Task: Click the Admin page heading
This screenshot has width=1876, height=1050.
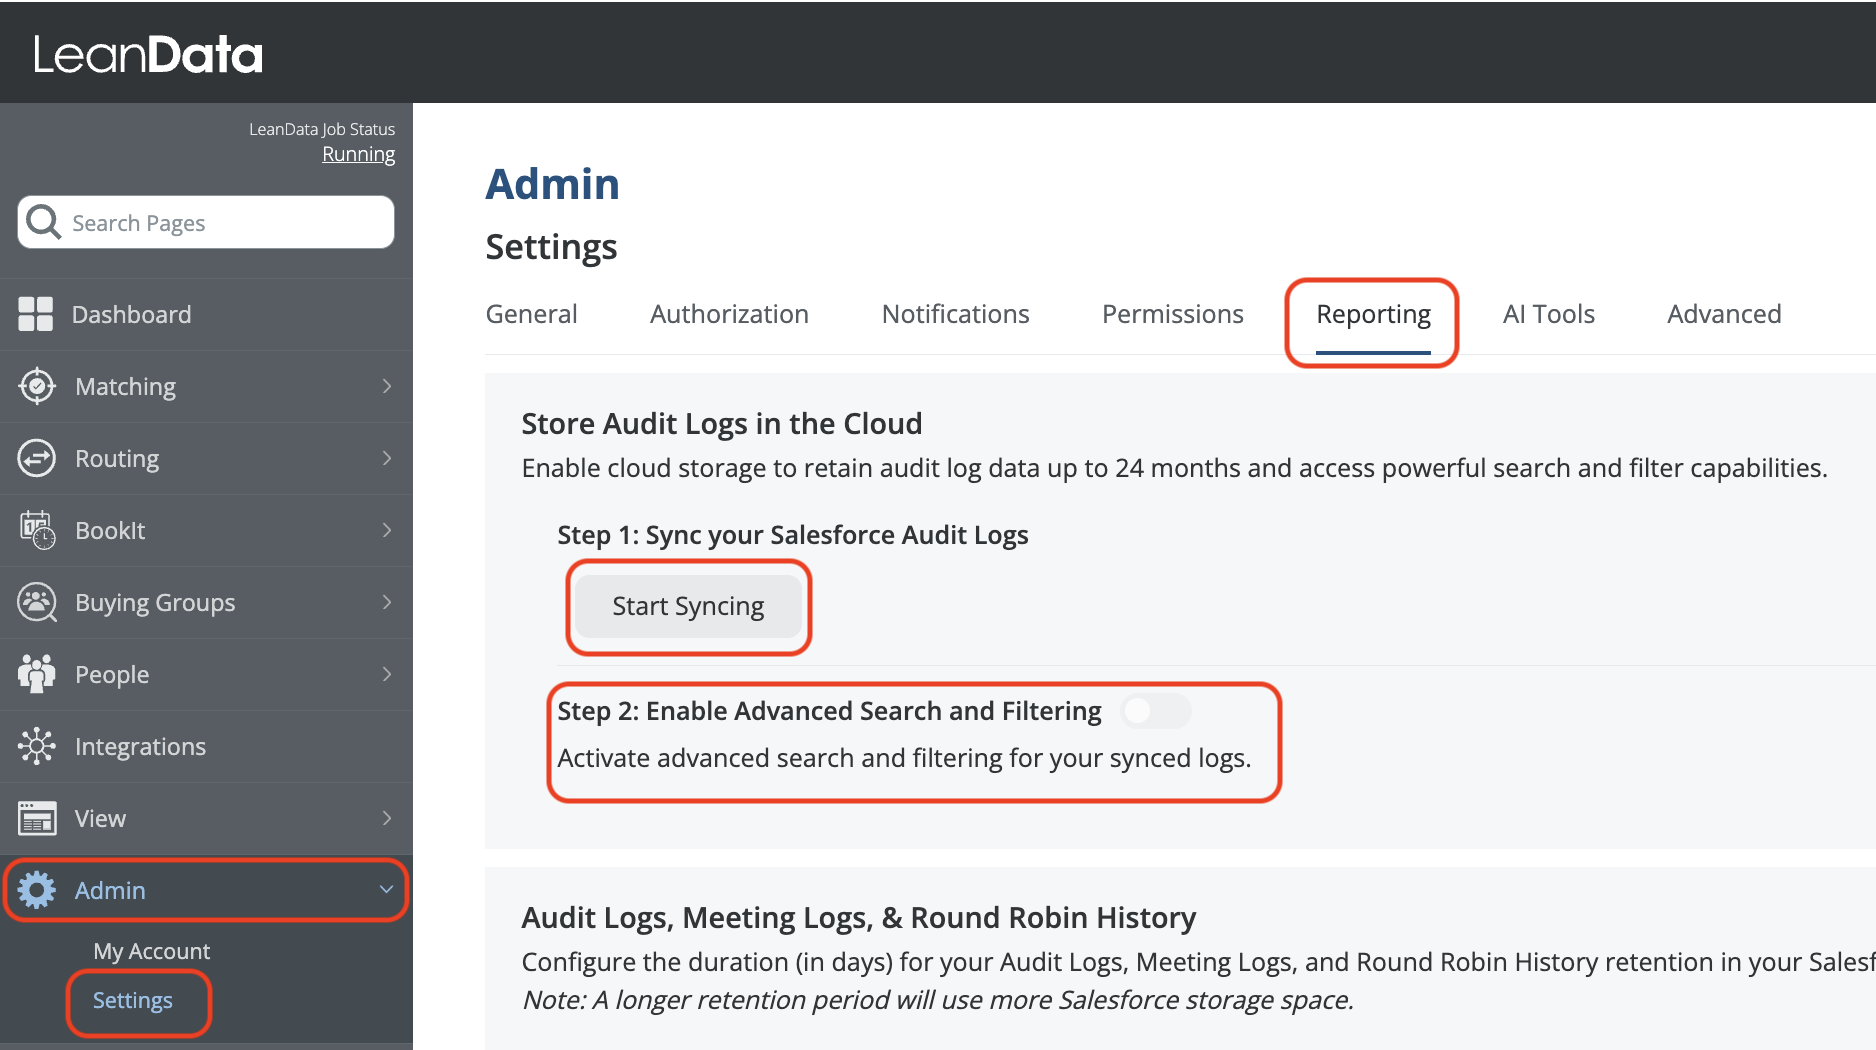Action: click(x=552, y=184)
